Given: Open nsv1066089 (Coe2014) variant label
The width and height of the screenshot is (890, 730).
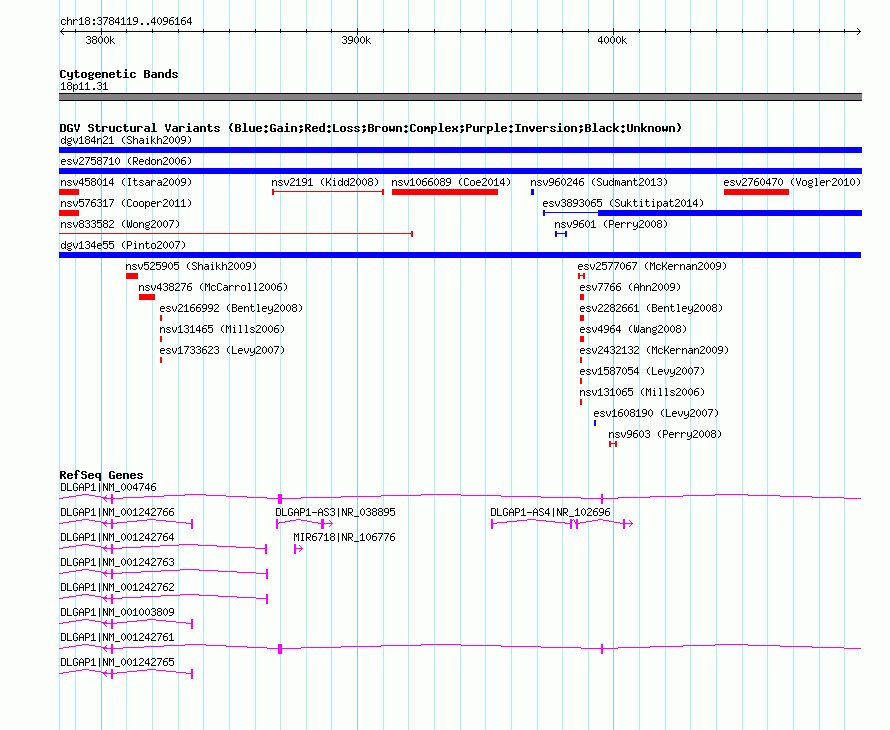Looking at the screenshot, I should pos(451,182).
